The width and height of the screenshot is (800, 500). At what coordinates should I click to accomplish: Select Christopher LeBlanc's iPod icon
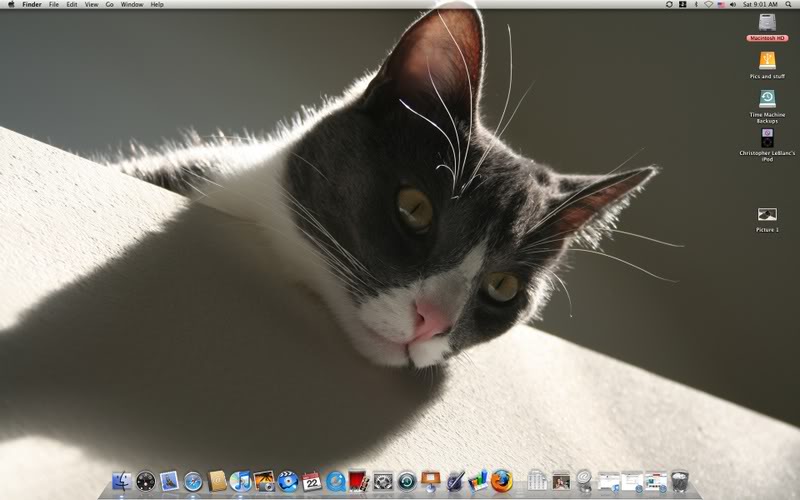point(767,145)
